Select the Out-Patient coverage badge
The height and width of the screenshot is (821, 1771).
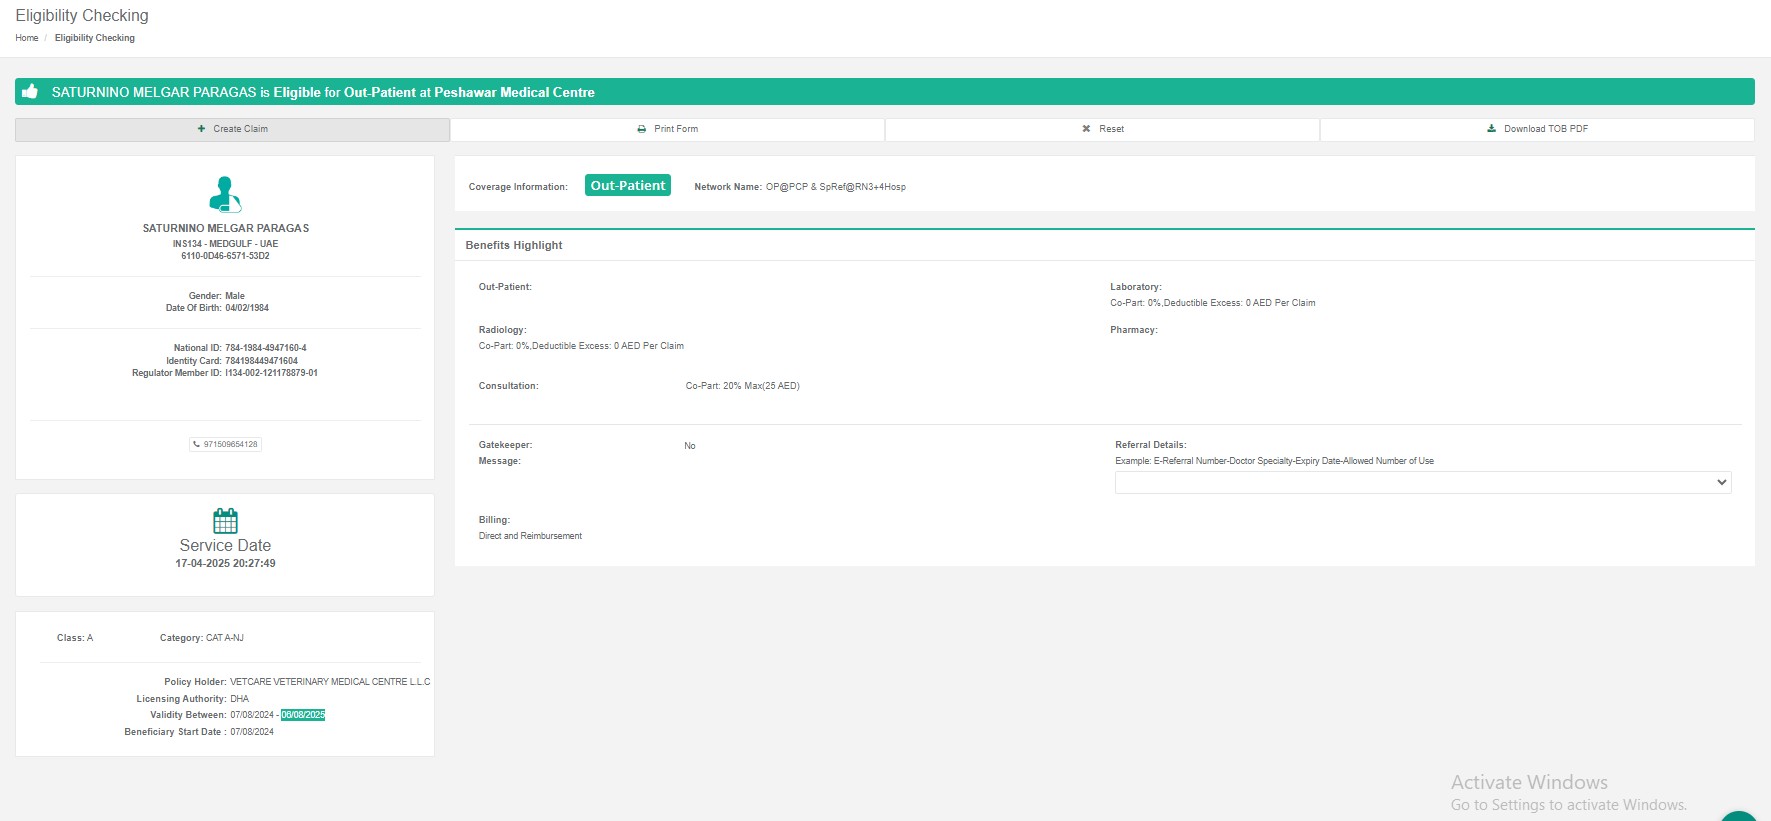pos(627,186)
